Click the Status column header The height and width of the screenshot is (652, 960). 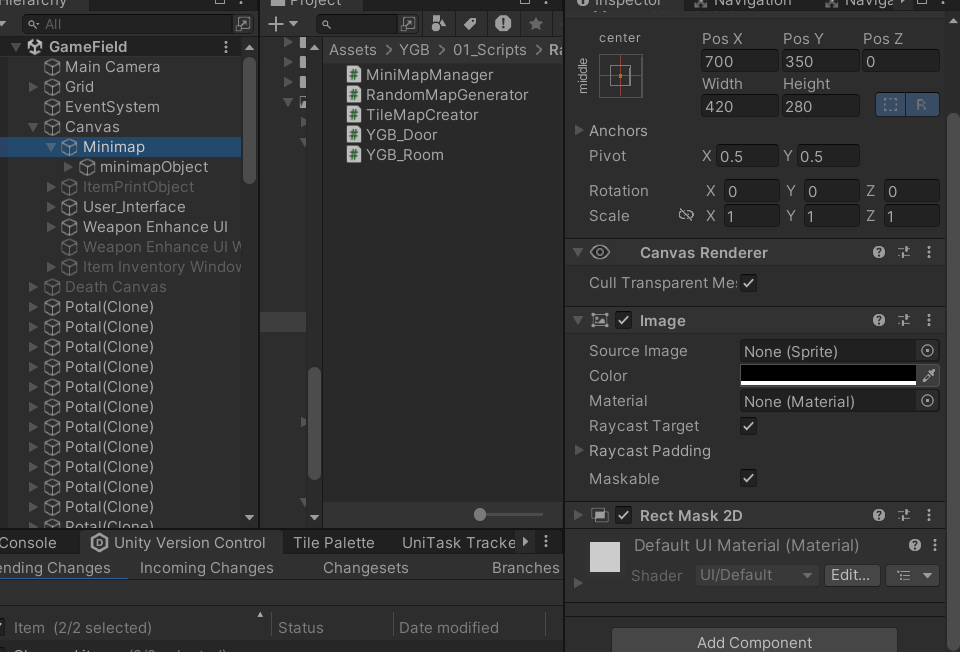301,628
